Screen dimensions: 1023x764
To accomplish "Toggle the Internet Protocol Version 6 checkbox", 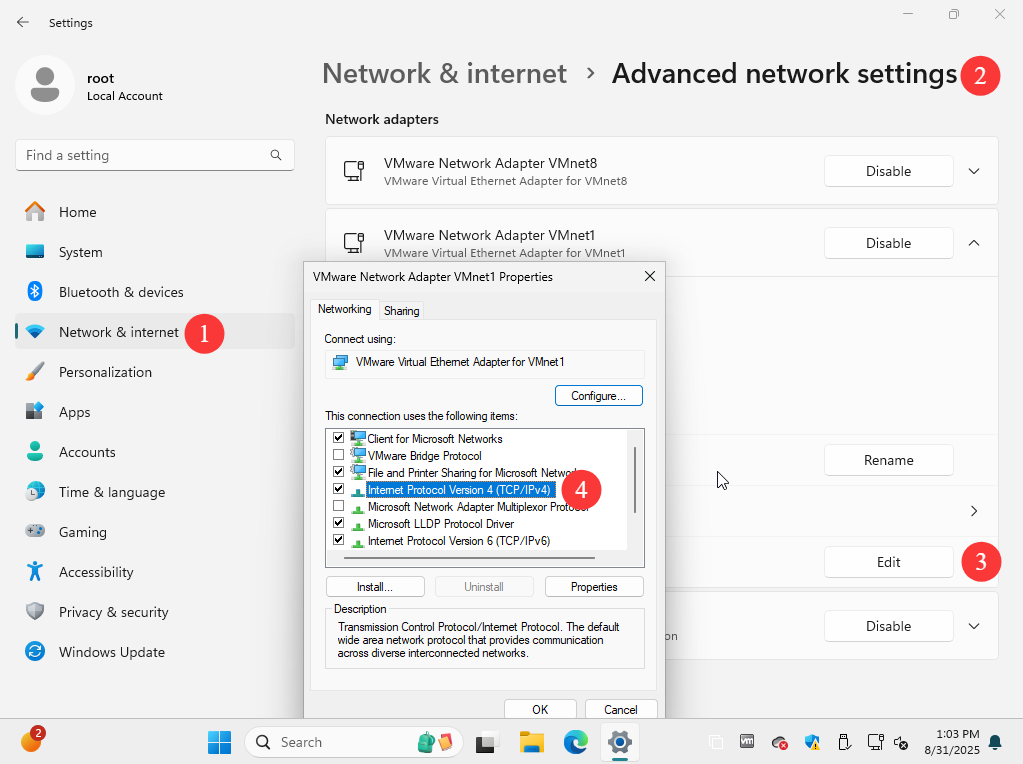I will pos(339,540).
